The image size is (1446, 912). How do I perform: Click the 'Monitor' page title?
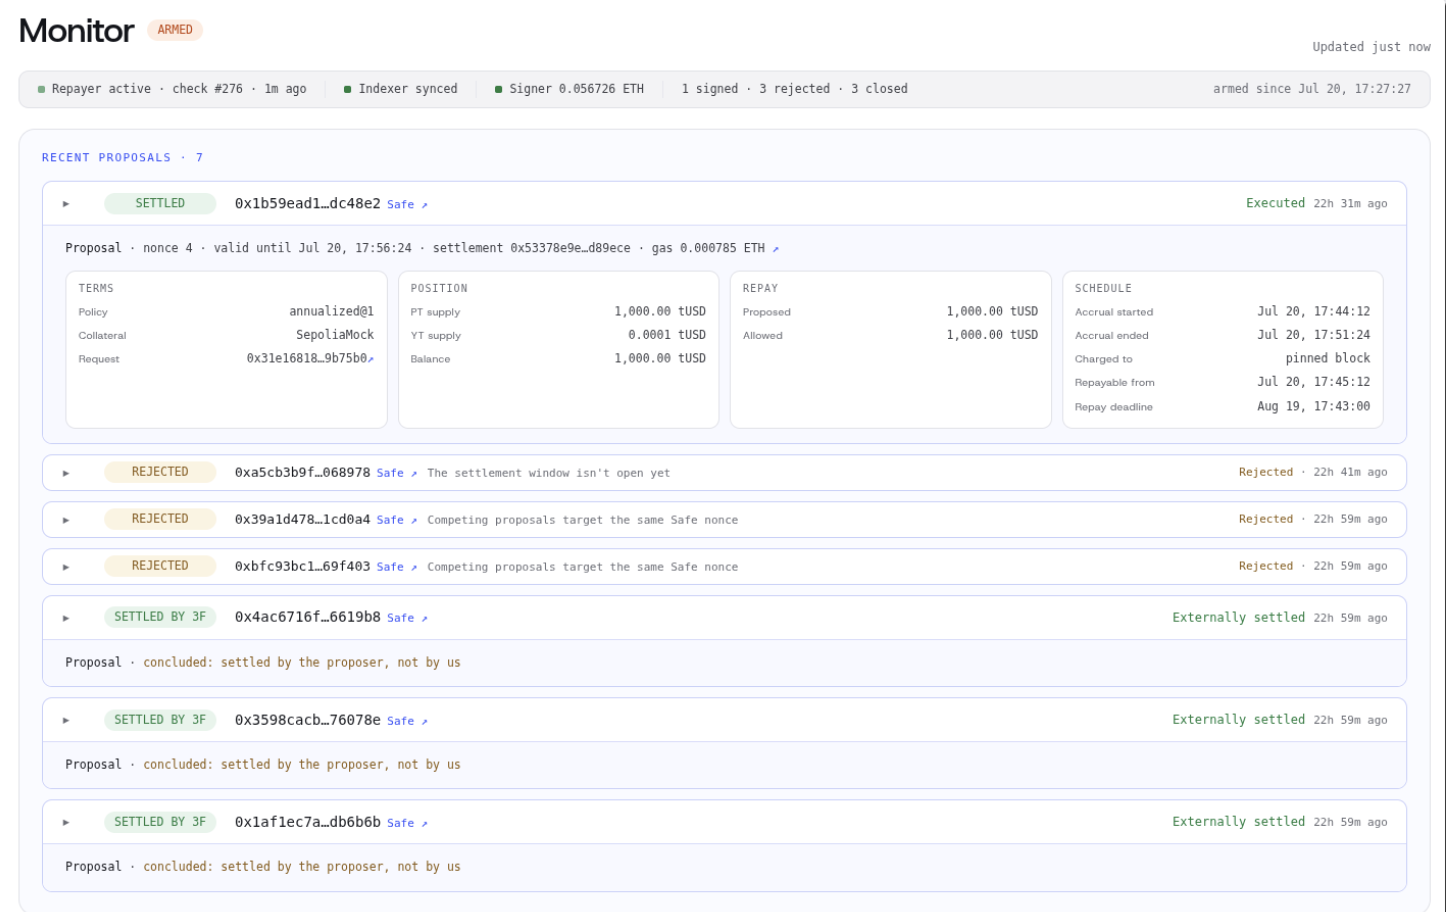76,31
